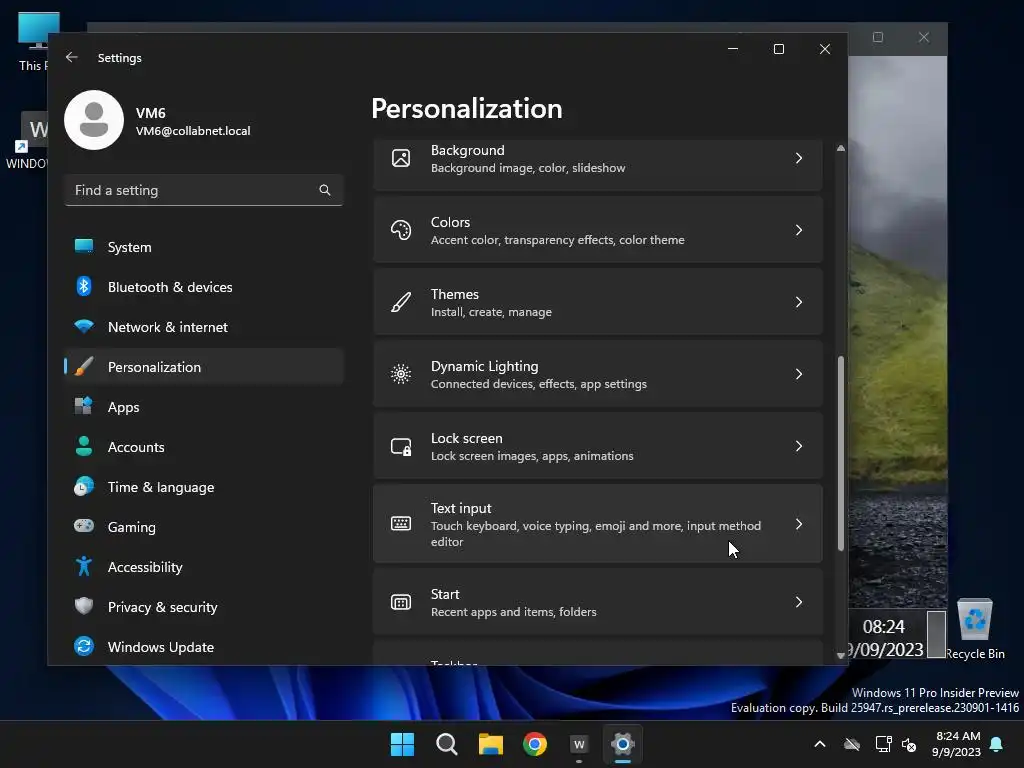
Task: Click the Accessibility figure icon
Action: point(84,566)
